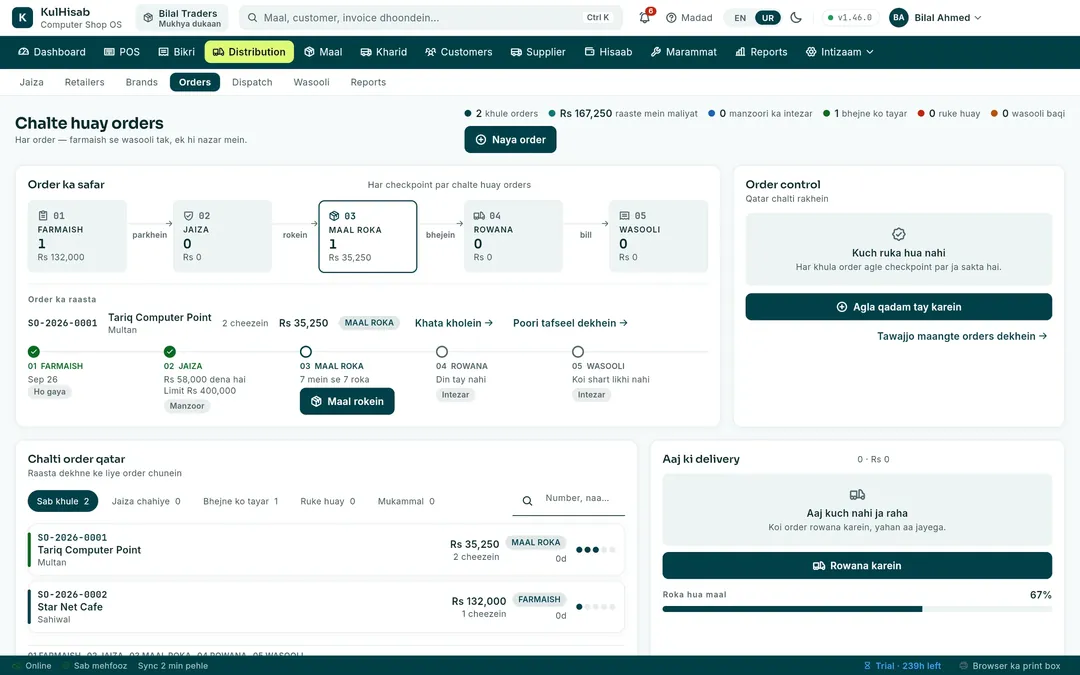Open the Maal menu
The image size is (1080, 675).
(x=323, y=52)
